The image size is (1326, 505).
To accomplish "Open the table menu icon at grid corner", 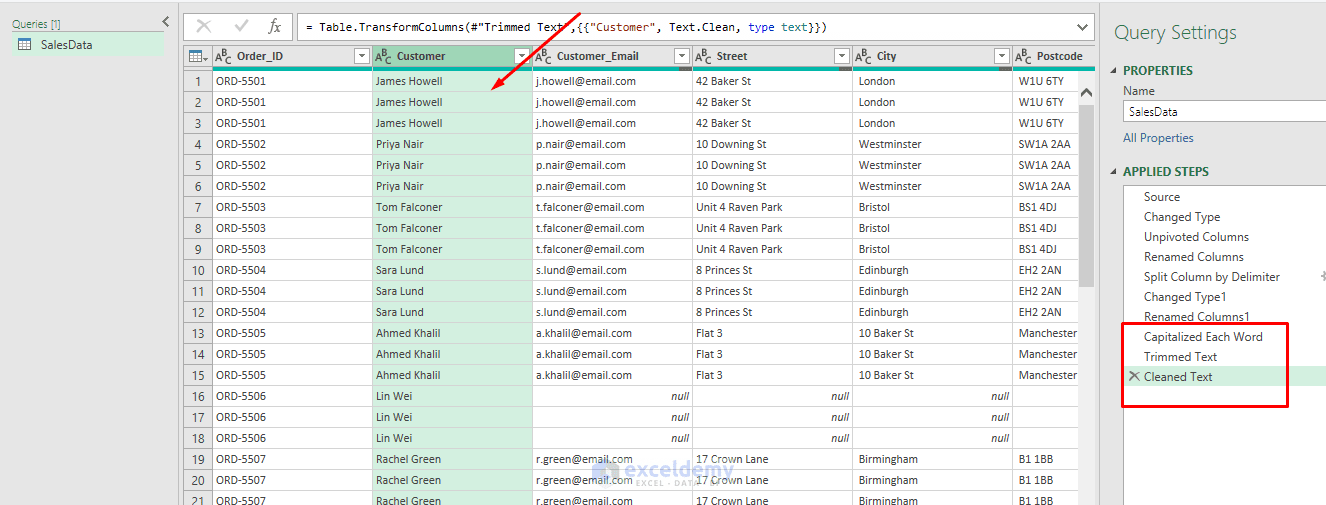I will coord(197,56).
